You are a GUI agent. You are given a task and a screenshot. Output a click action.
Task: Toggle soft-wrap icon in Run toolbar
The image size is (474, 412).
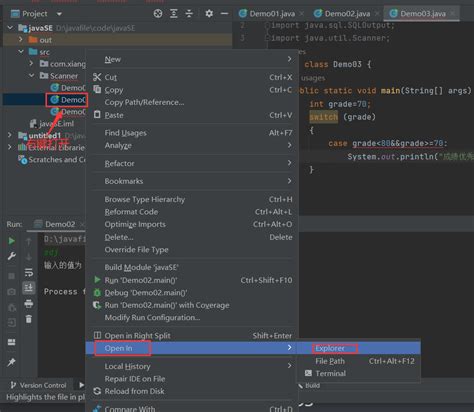[29, 273]
